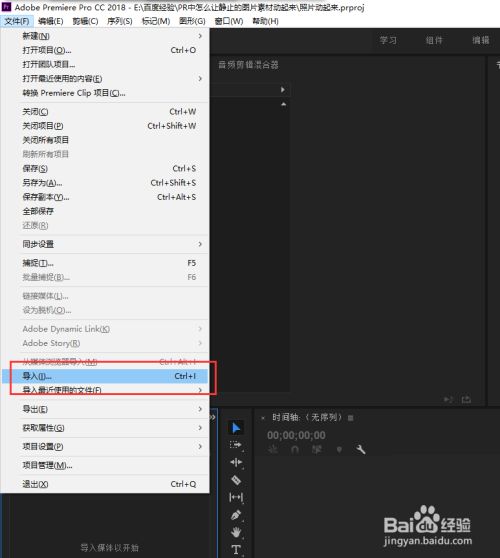Close the 文件(F) menu via its title
Viewport: 500px width, 558px height.
click(x=17, y=21)
